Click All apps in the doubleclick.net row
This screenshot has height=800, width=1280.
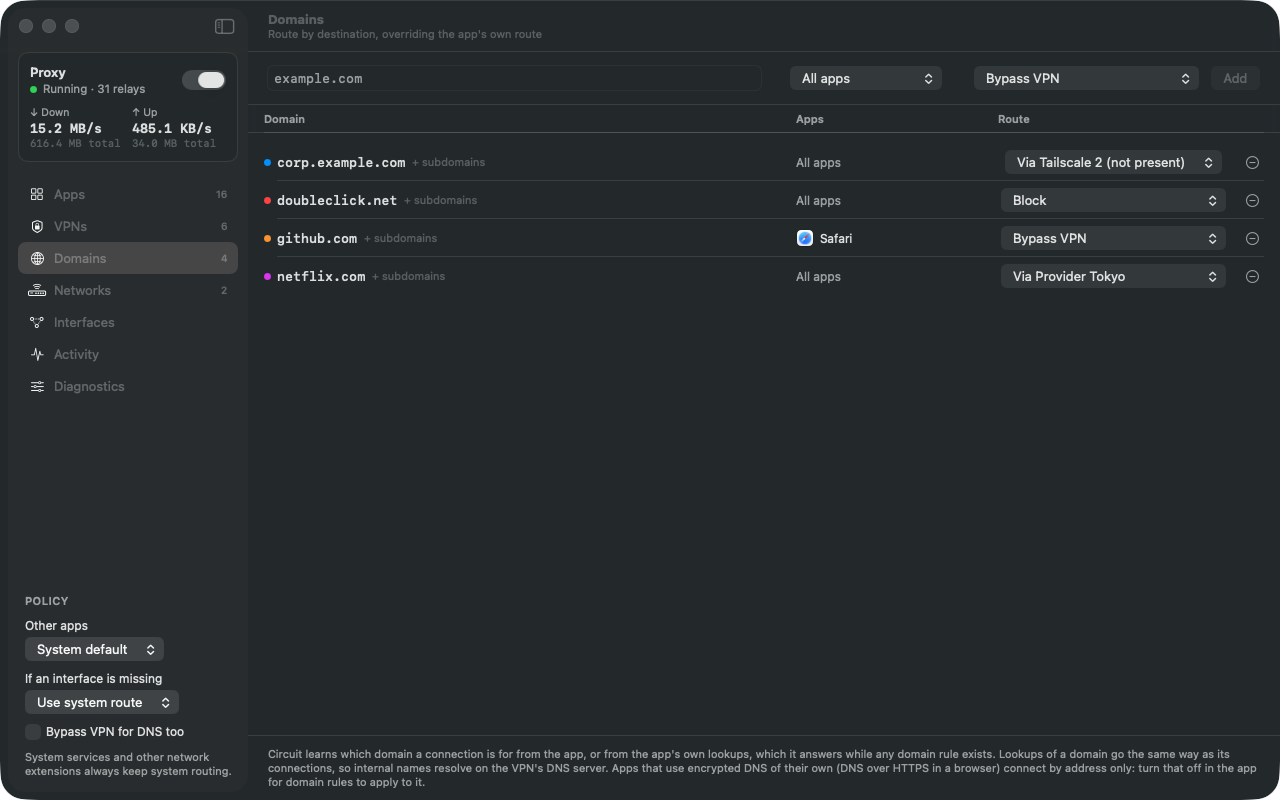[818, 200]
